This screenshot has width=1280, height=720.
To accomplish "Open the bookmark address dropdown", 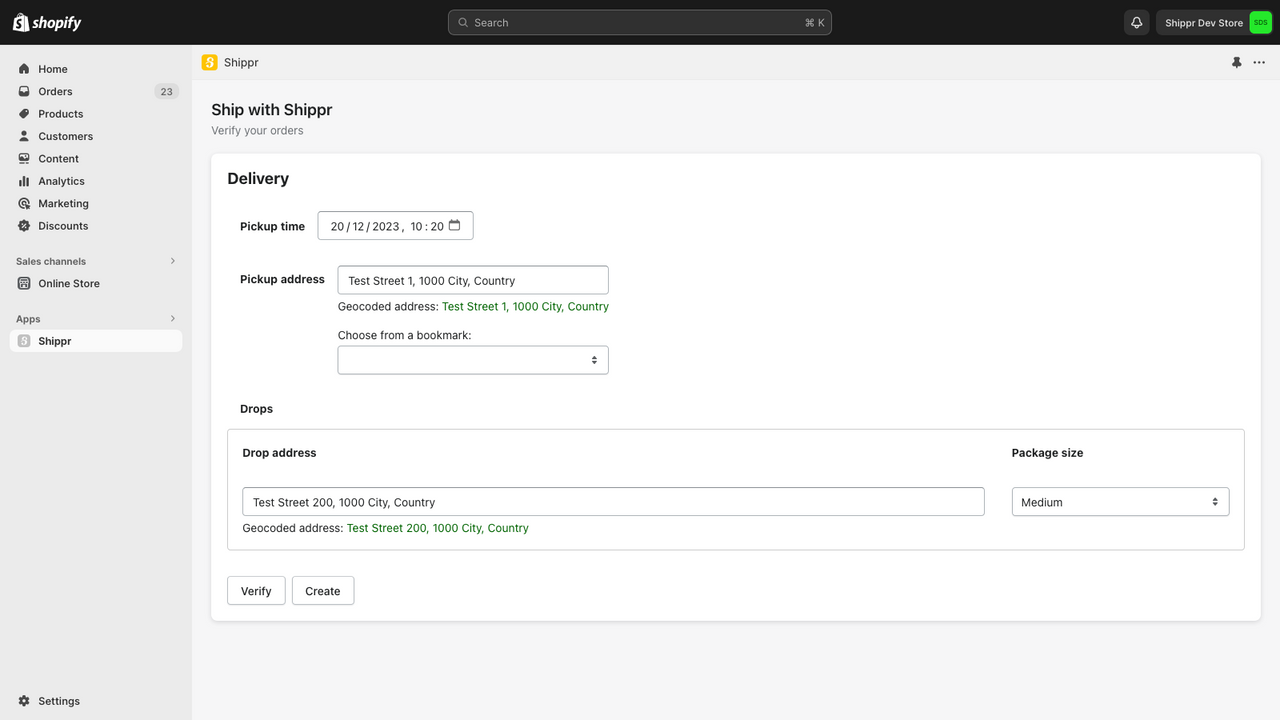I will point(473,360).
